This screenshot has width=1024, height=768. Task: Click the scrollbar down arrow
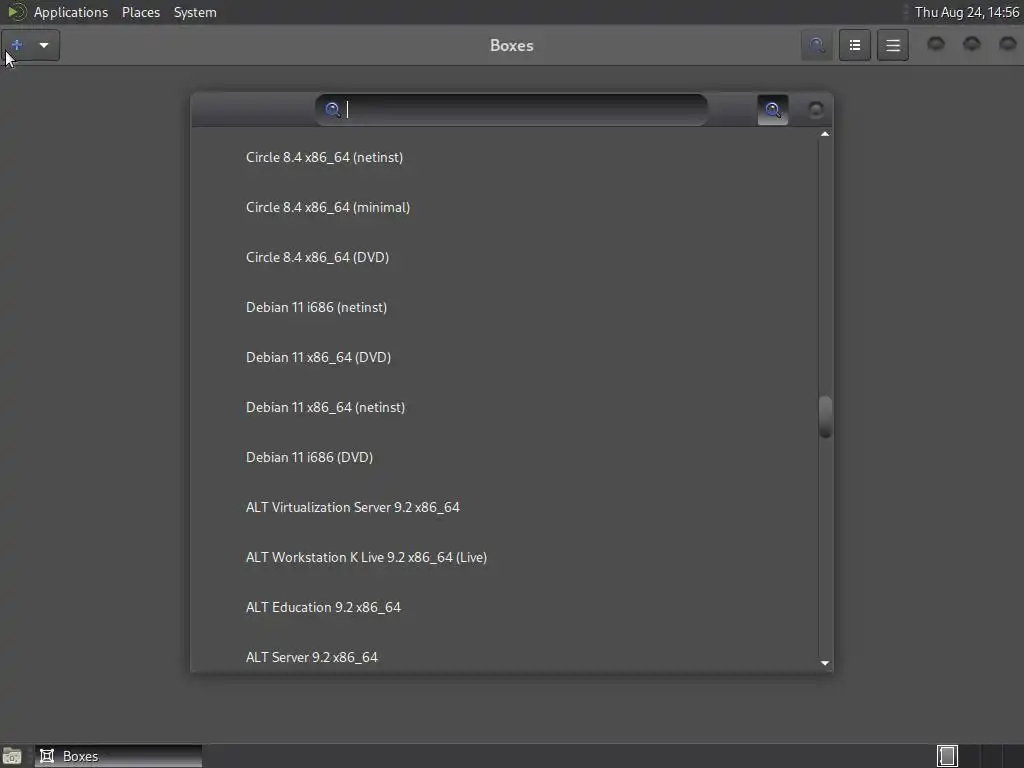click(825, 663)
